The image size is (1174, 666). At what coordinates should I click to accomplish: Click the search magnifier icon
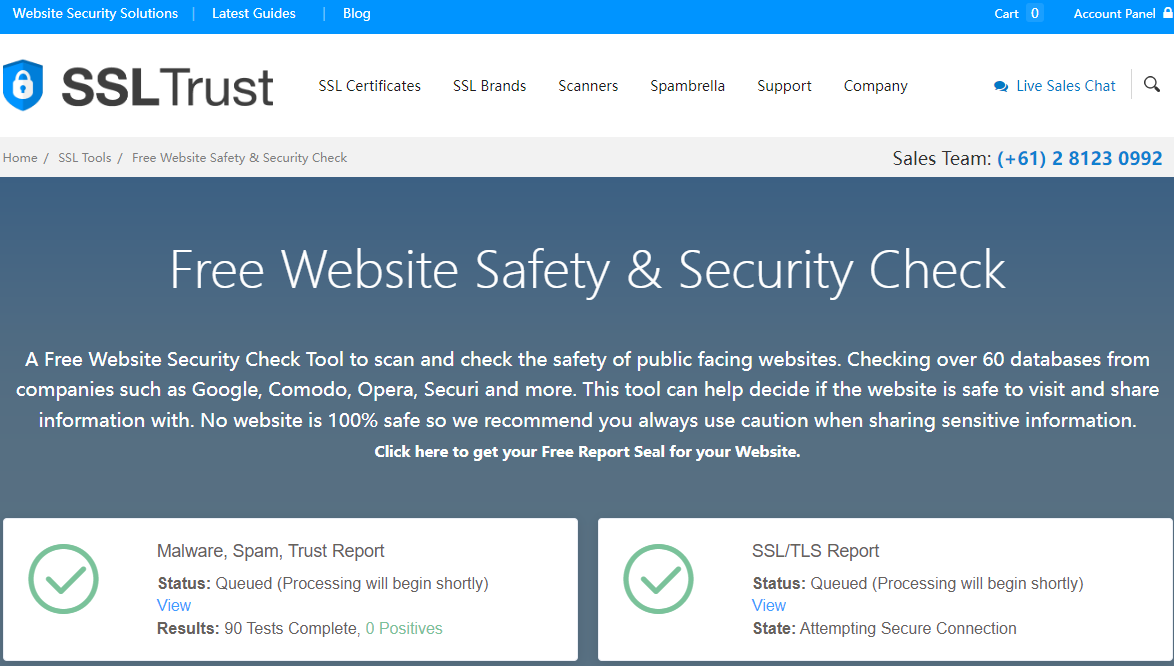tap(1152, 84)
